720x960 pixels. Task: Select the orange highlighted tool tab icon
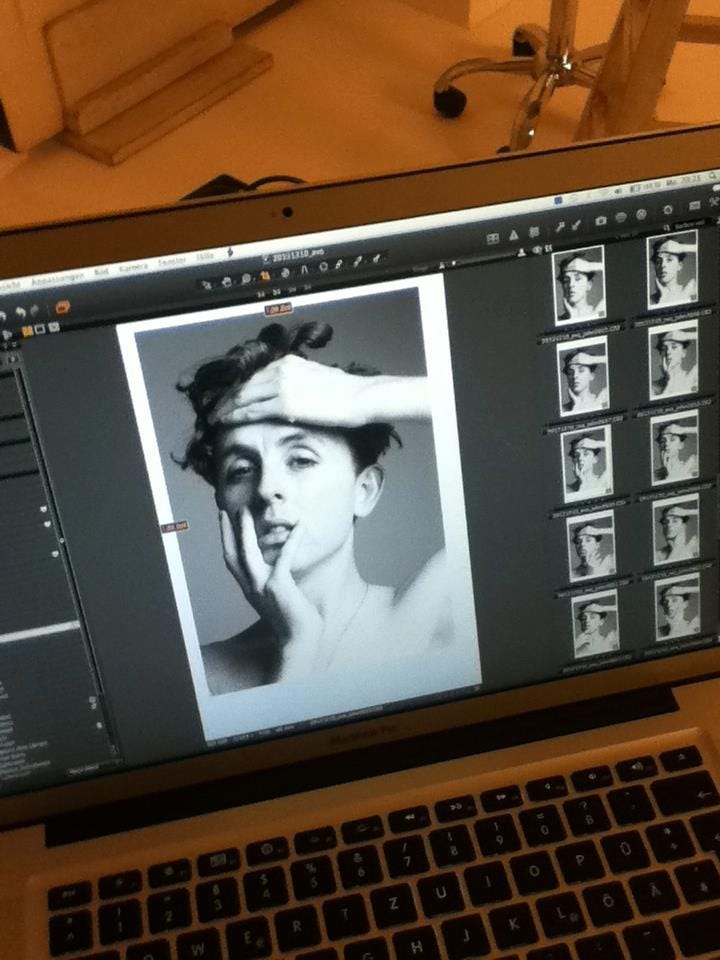28,331
